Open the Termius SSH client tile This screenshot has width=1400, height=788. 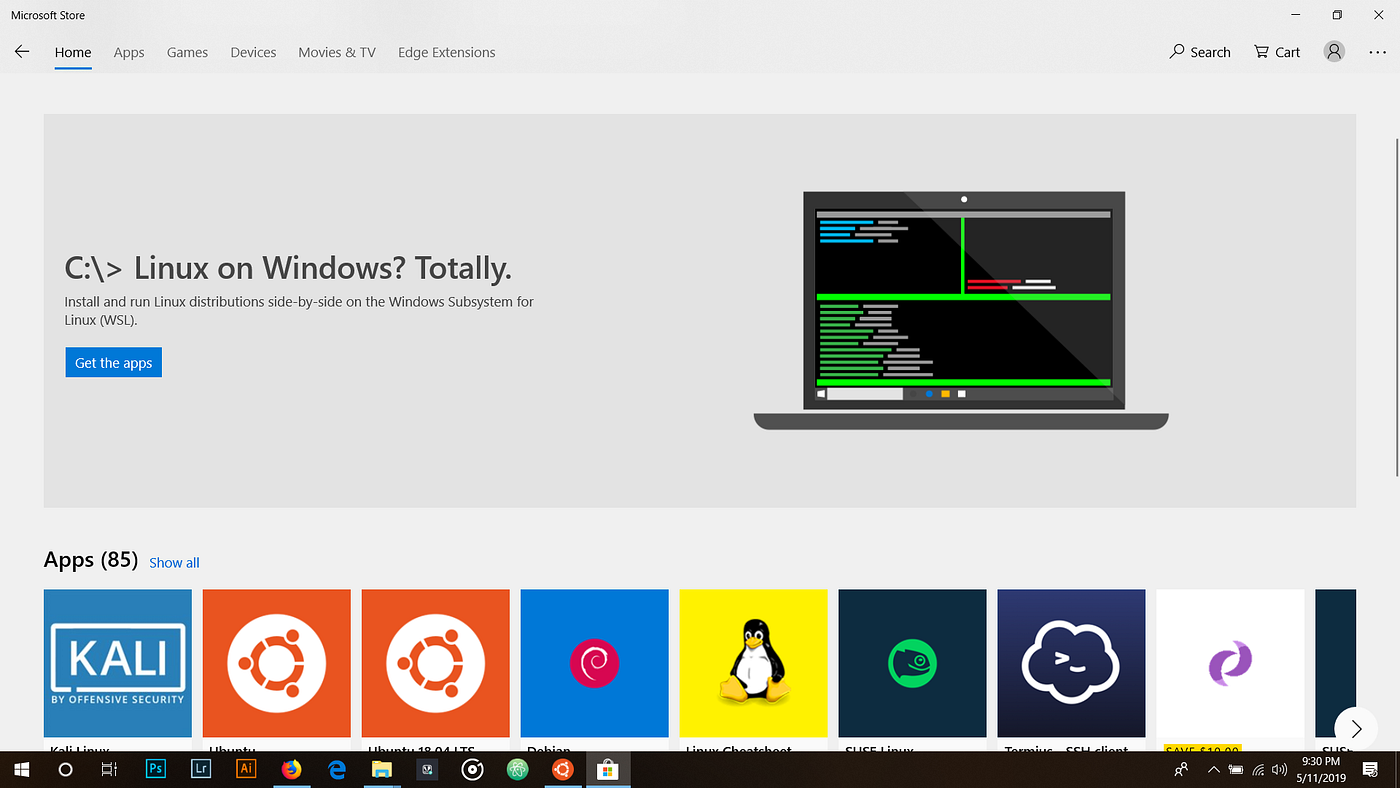pos(1071,663)
